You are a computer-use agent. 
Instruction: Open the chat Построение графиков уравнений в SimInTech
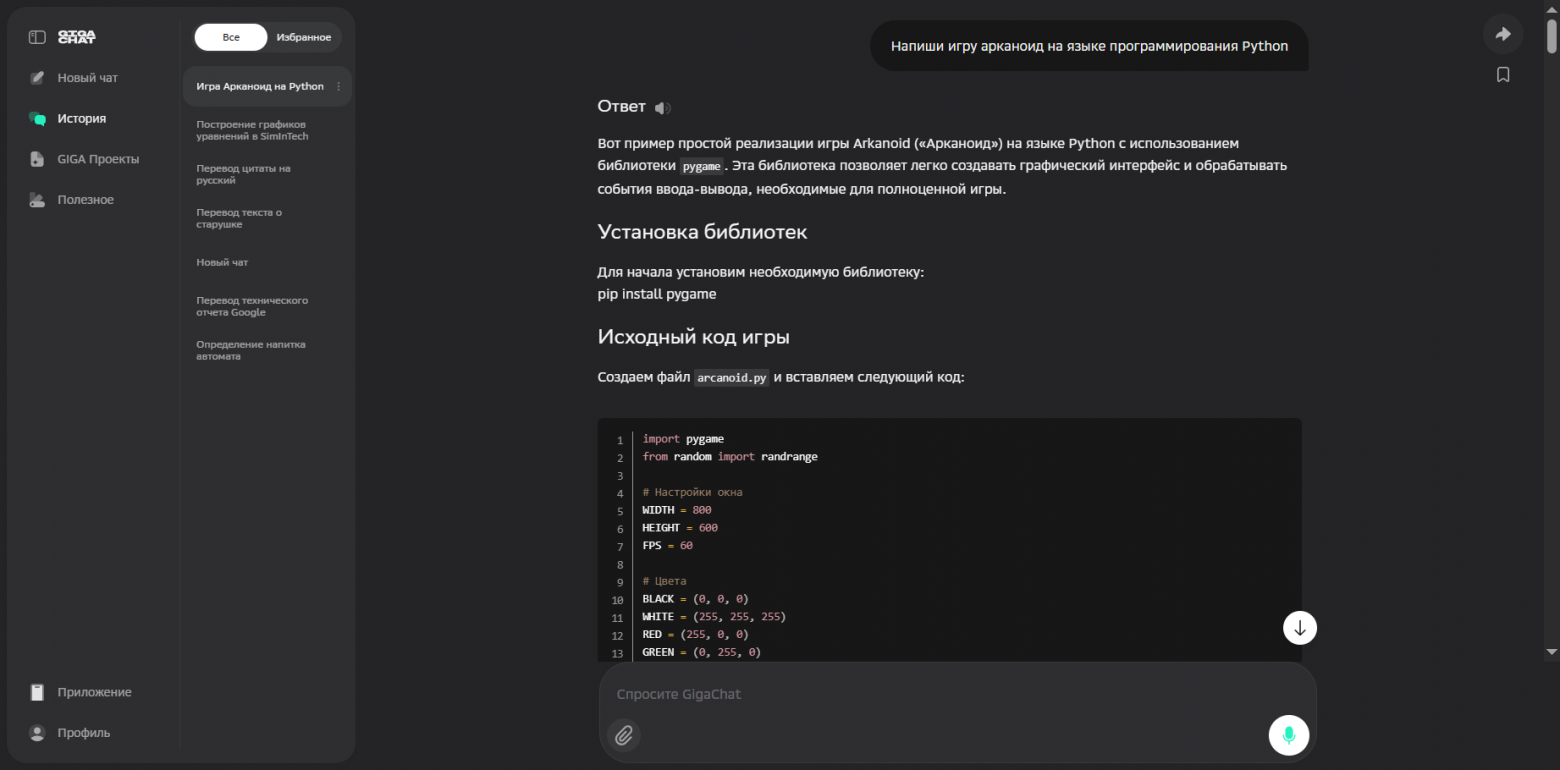pos(252,130)
